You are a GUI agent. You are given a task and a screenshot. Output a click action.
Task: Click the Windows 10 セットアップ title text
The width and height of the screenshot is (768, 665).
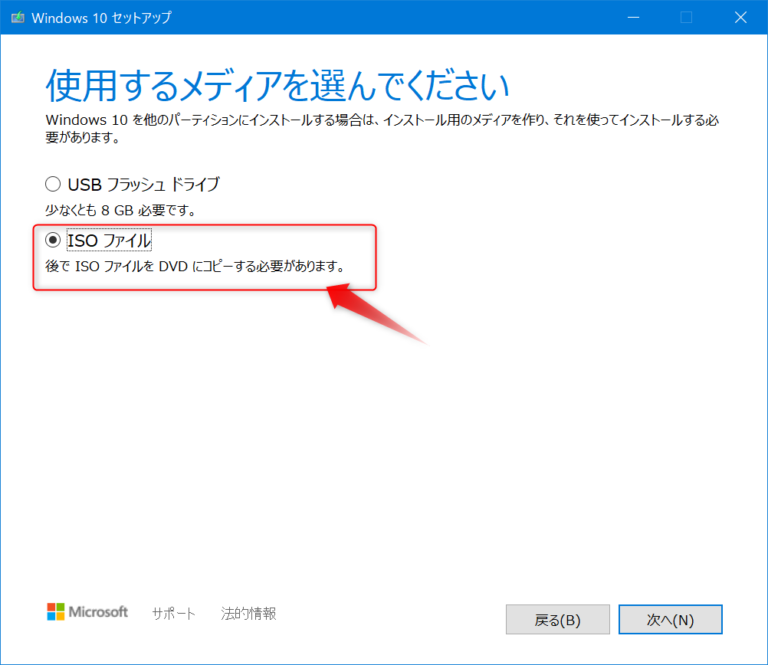point(101,18)
